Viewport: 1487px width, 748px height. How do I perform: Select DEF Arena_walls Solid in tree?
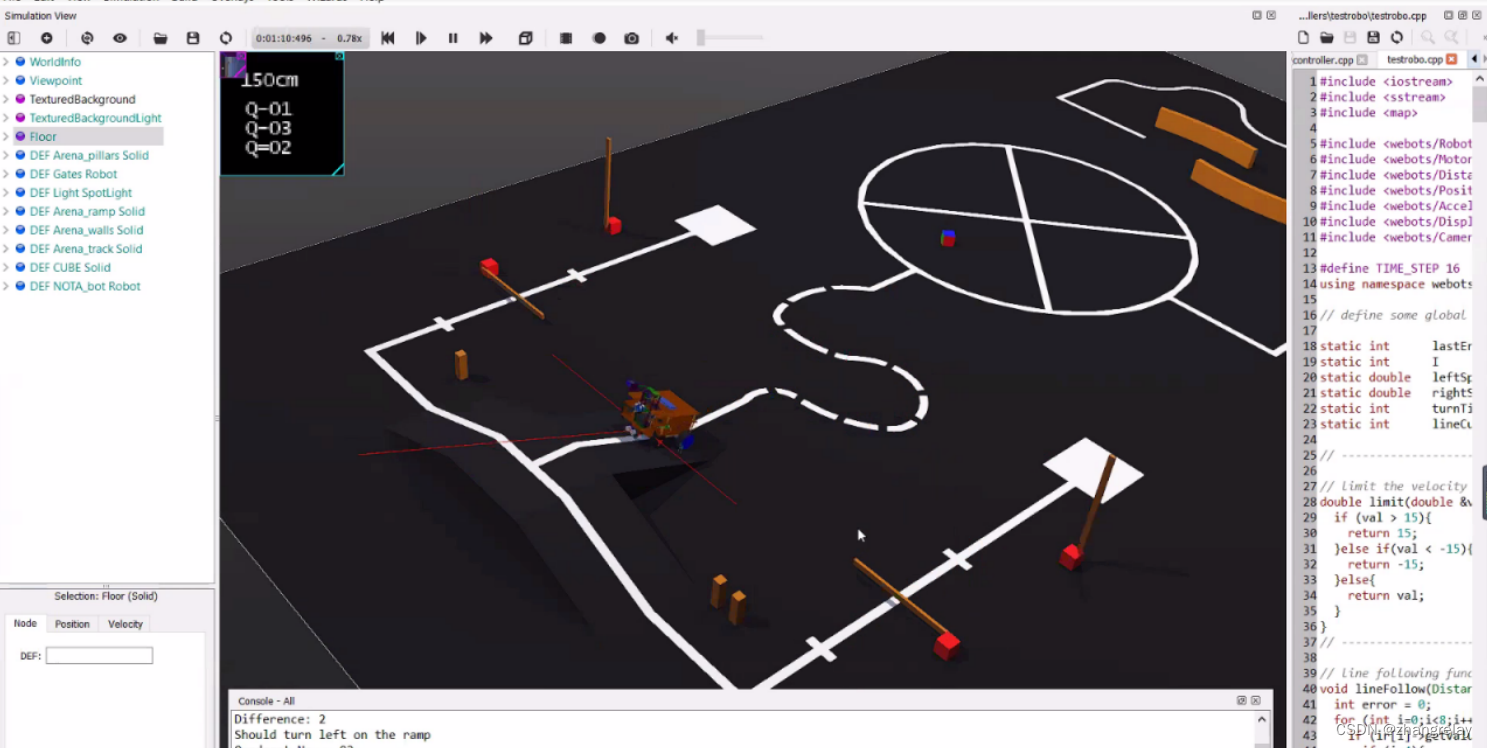[x=87, y=230]
